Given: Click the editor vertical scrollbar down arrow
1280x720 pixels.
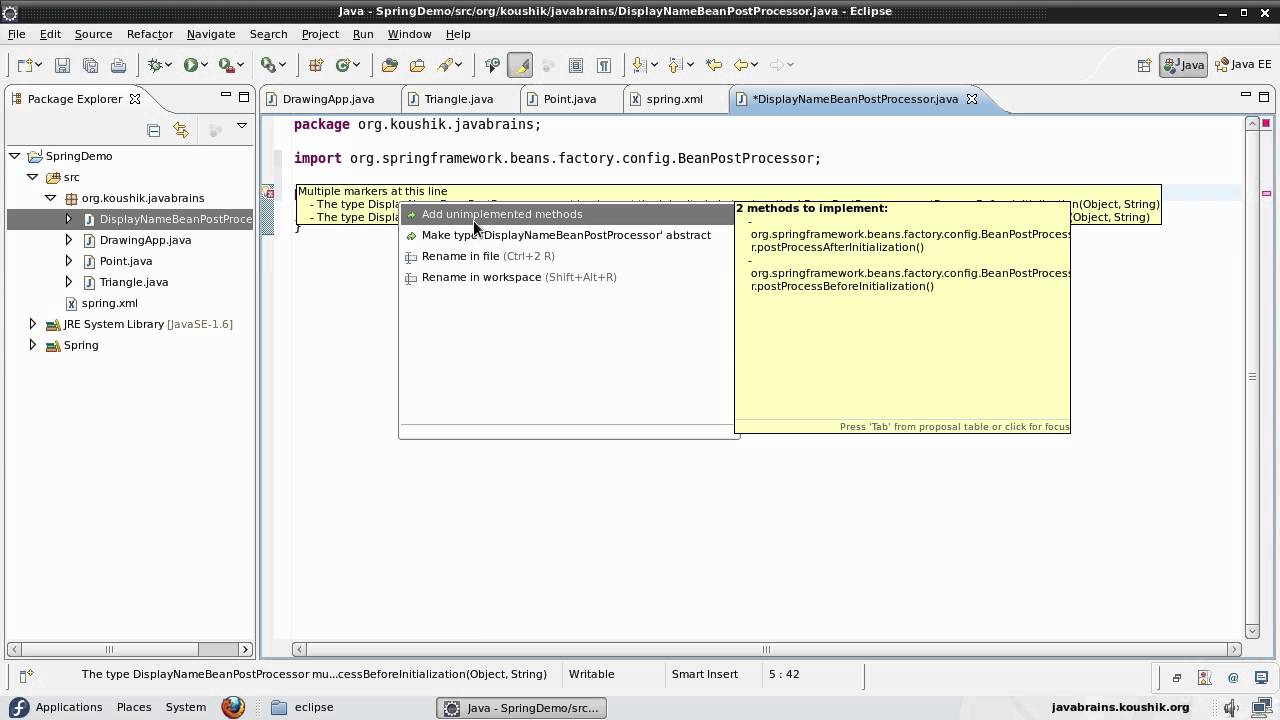Looking at the screenshot, I should click(1252, 631).
